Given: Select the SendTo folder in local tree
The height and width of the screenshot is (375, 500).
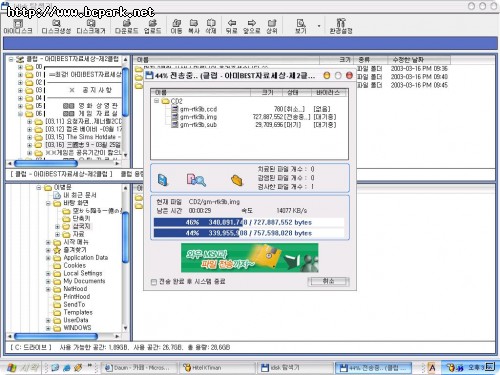Looking at the screenshot, I should tap(74, 305).
